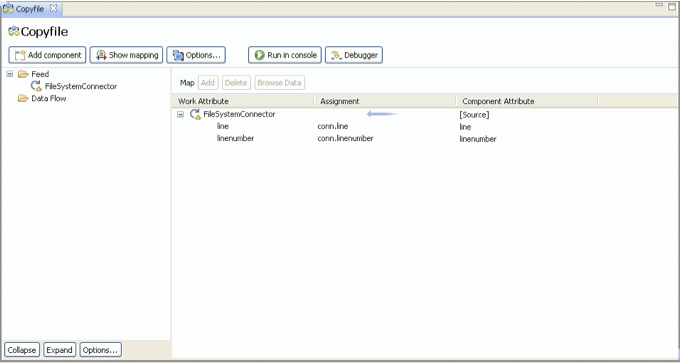Viewport: 680px width, 363px height.
Task: Click the [Source] component attribute cell
Action: click(x=474, y=115)
